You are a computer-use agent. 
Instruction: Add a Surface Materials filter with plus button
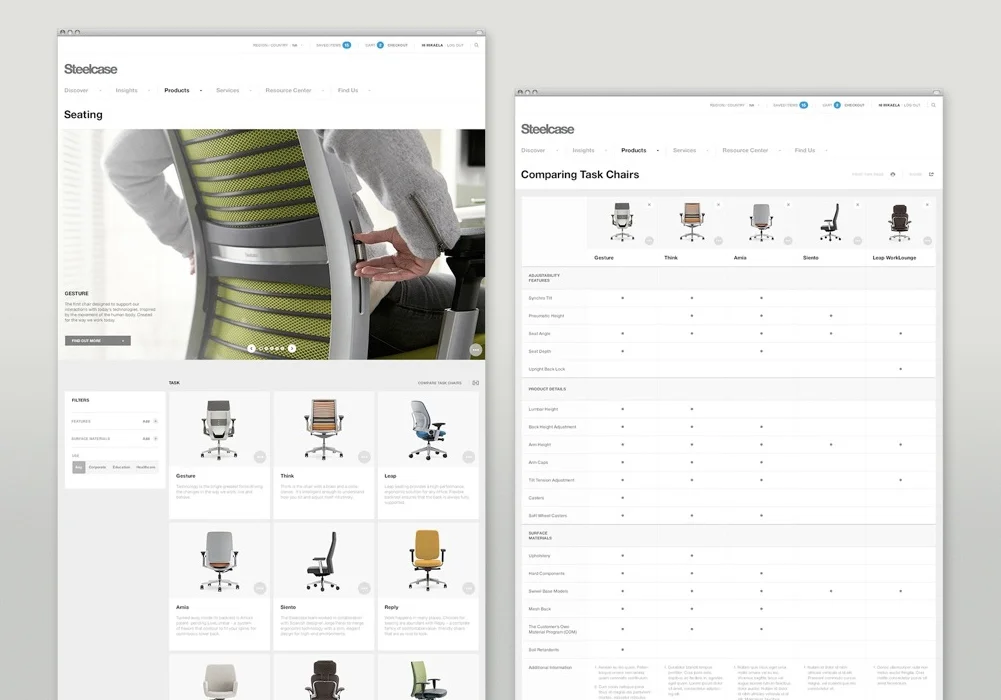pos(155,438)
